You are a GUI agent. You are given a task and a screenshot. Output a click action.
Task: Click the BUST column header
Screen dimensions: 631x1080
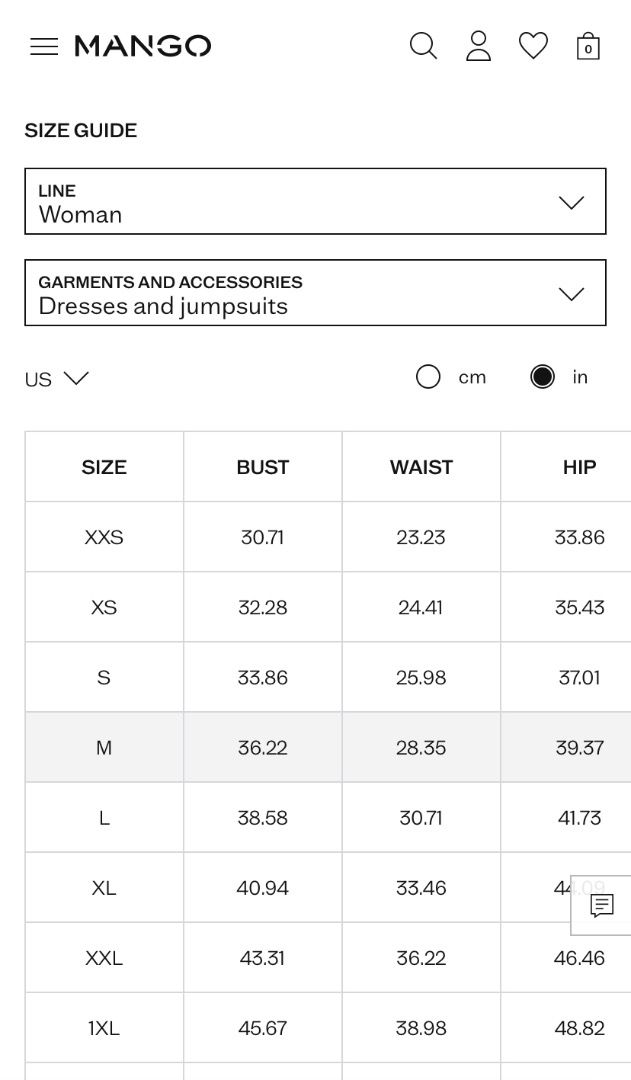[262, 467]
